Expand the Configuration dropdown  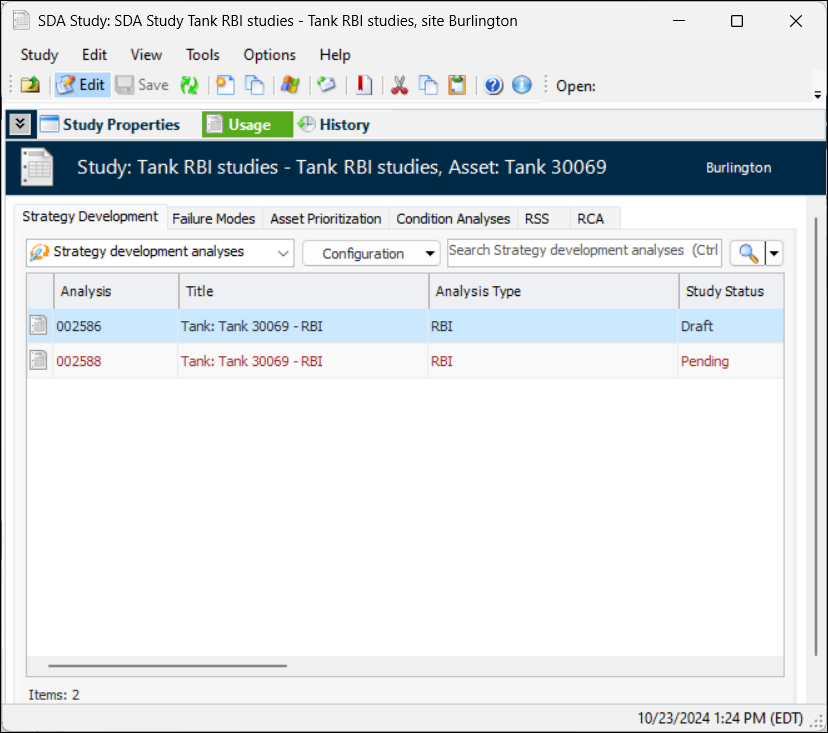tap(371, 253)
